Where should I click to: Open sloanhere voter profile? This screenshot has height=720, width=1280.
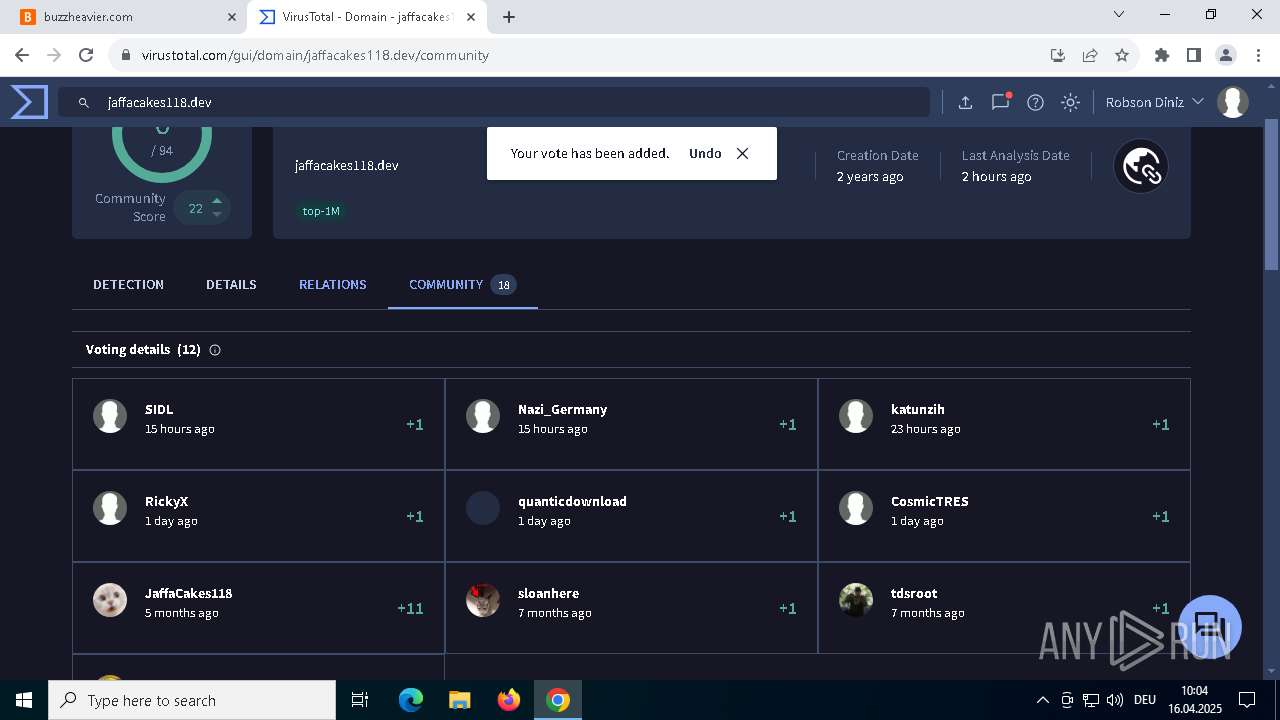(x=548, y=593)
